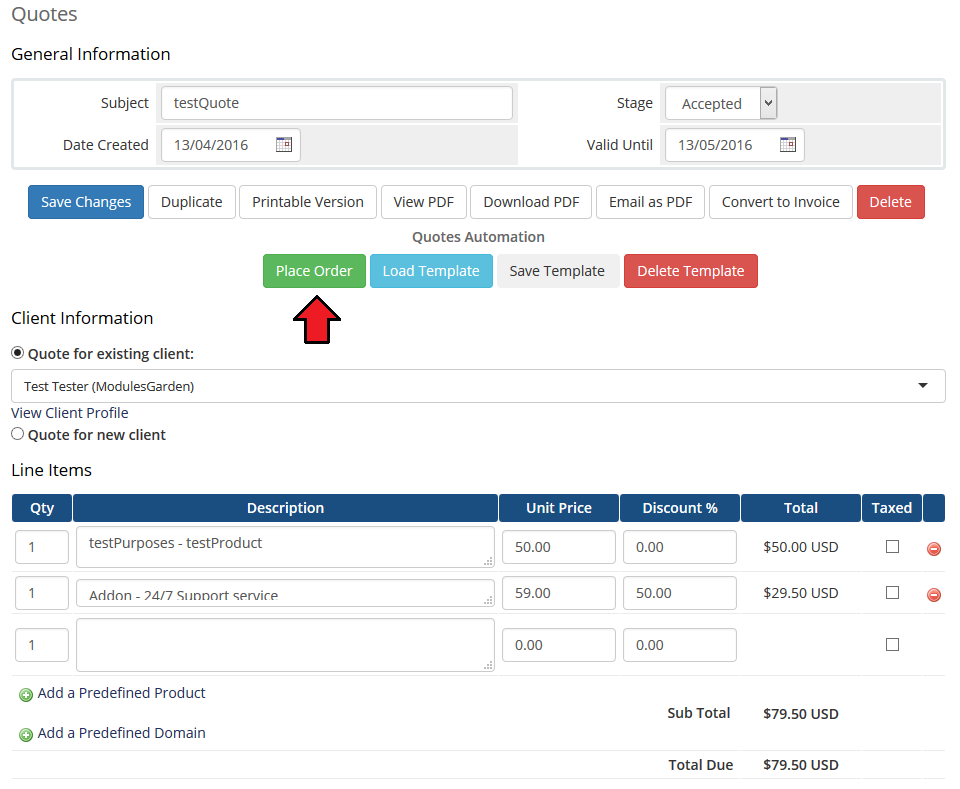Image resolution: width=960 pixels, height=789 pixels.
Task: Click Load Template button
Action: tap(431, 271)
